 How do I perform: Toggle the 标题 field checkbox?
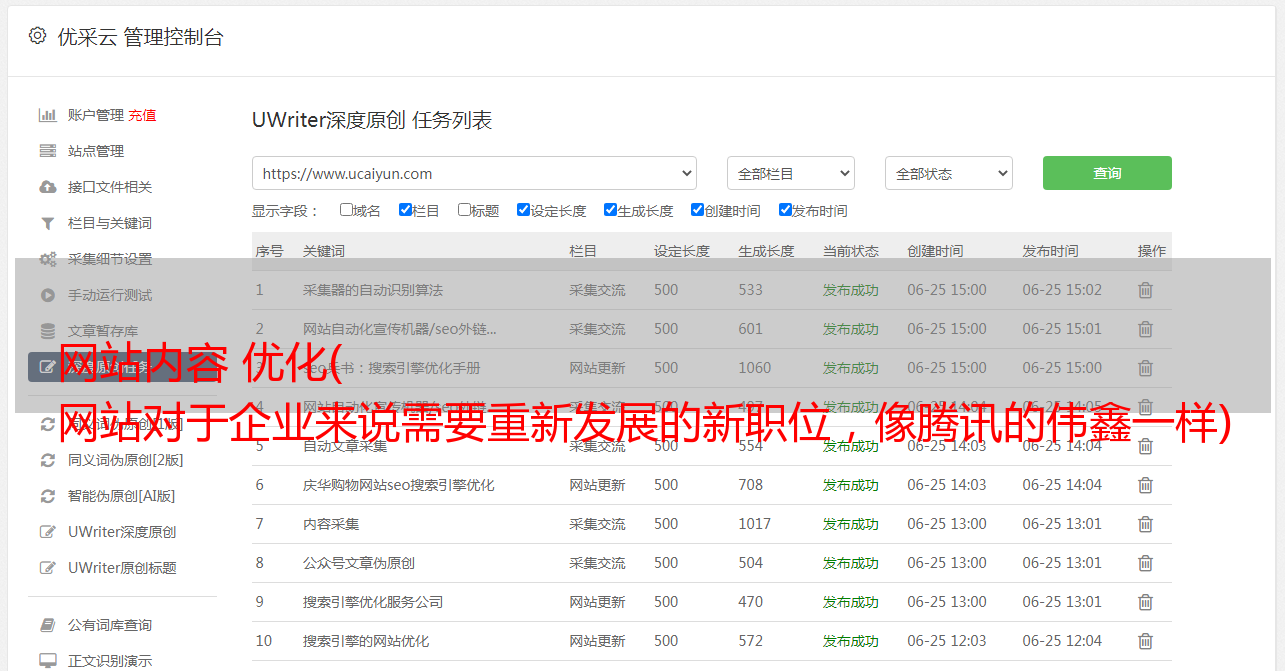(464, 210)
